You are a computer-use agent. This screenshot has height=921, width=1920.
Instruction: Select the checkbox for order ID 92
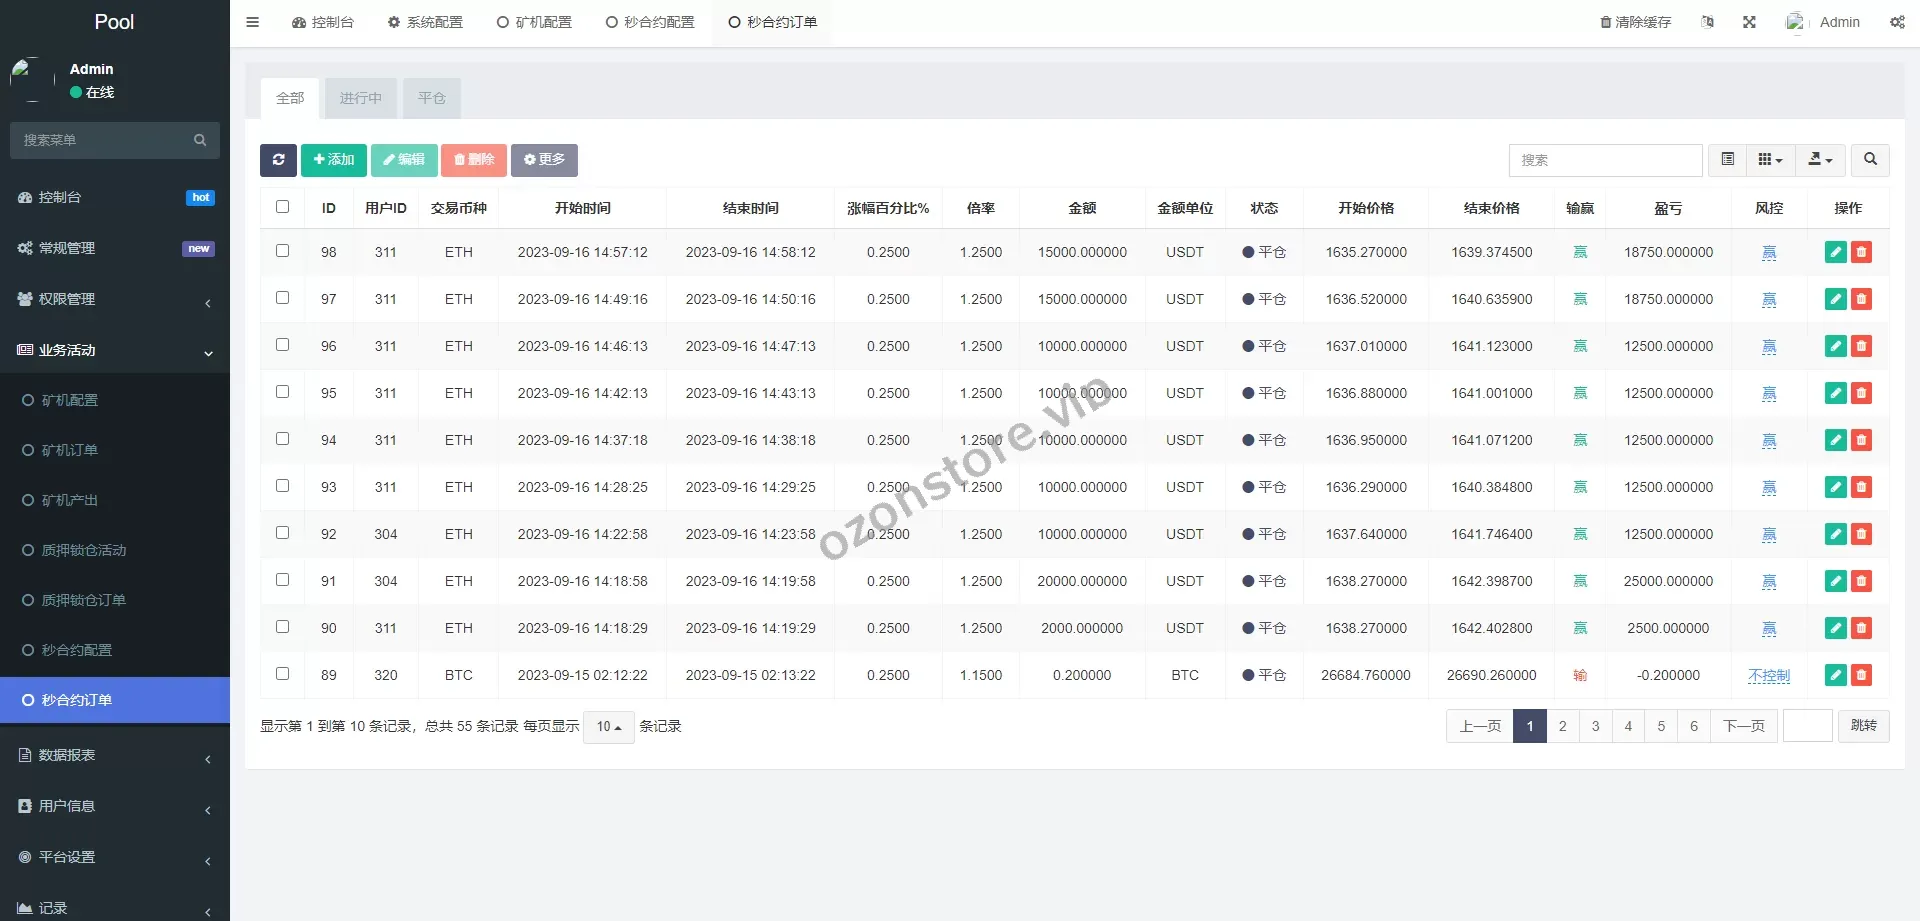click(282, 533)
